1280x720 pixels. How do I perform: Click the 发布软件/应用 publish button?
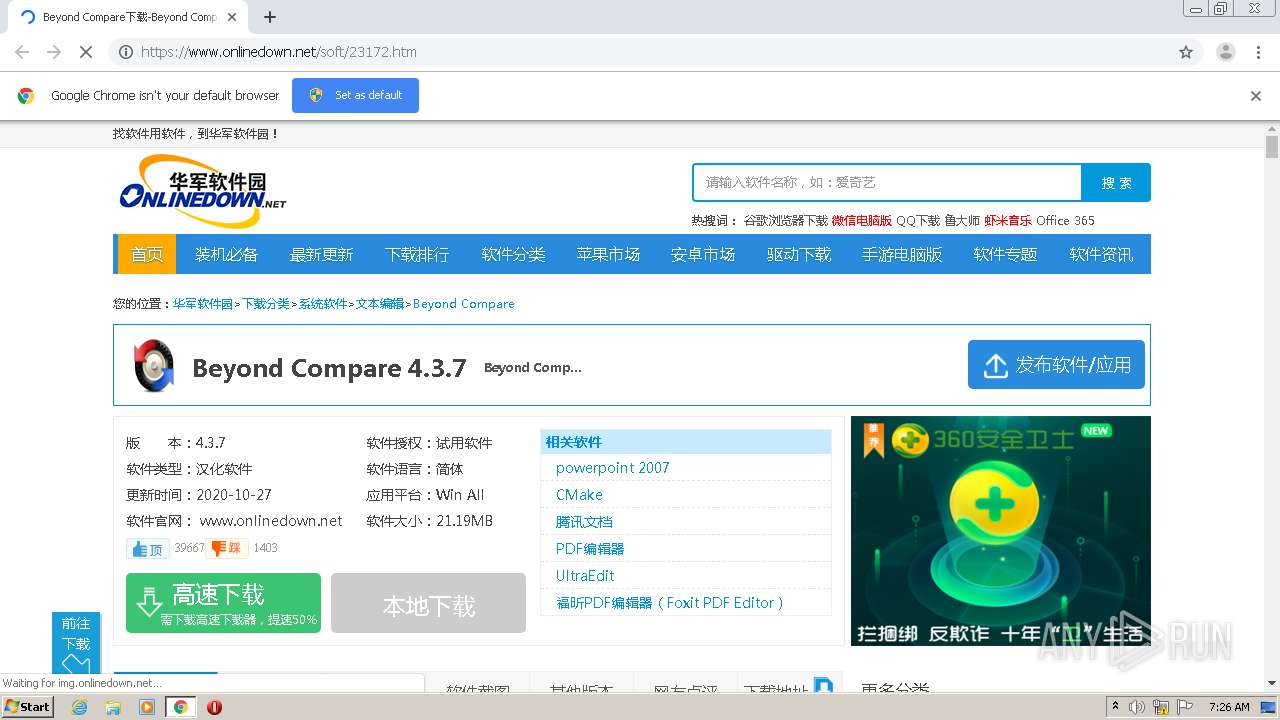[x=1056, y=365]
